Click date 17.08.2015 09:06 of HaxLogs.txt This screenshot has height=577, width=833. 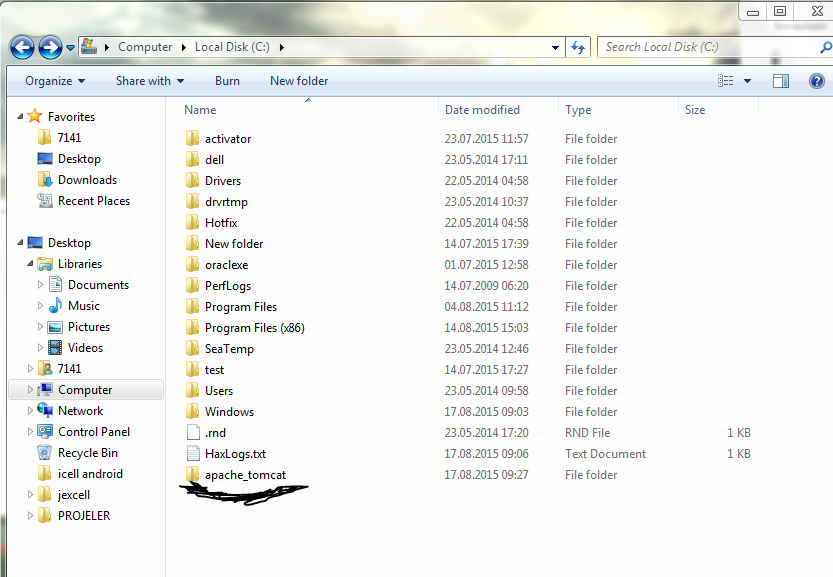(x=487, y=454)
